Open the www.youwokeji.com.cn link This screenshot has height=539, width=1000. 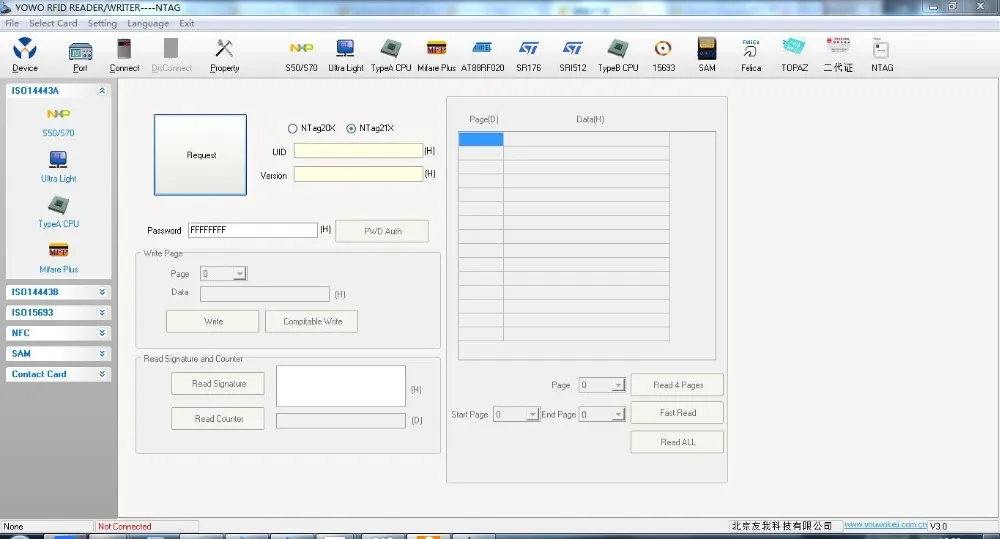pyautogui.click(x=885, y=524)
